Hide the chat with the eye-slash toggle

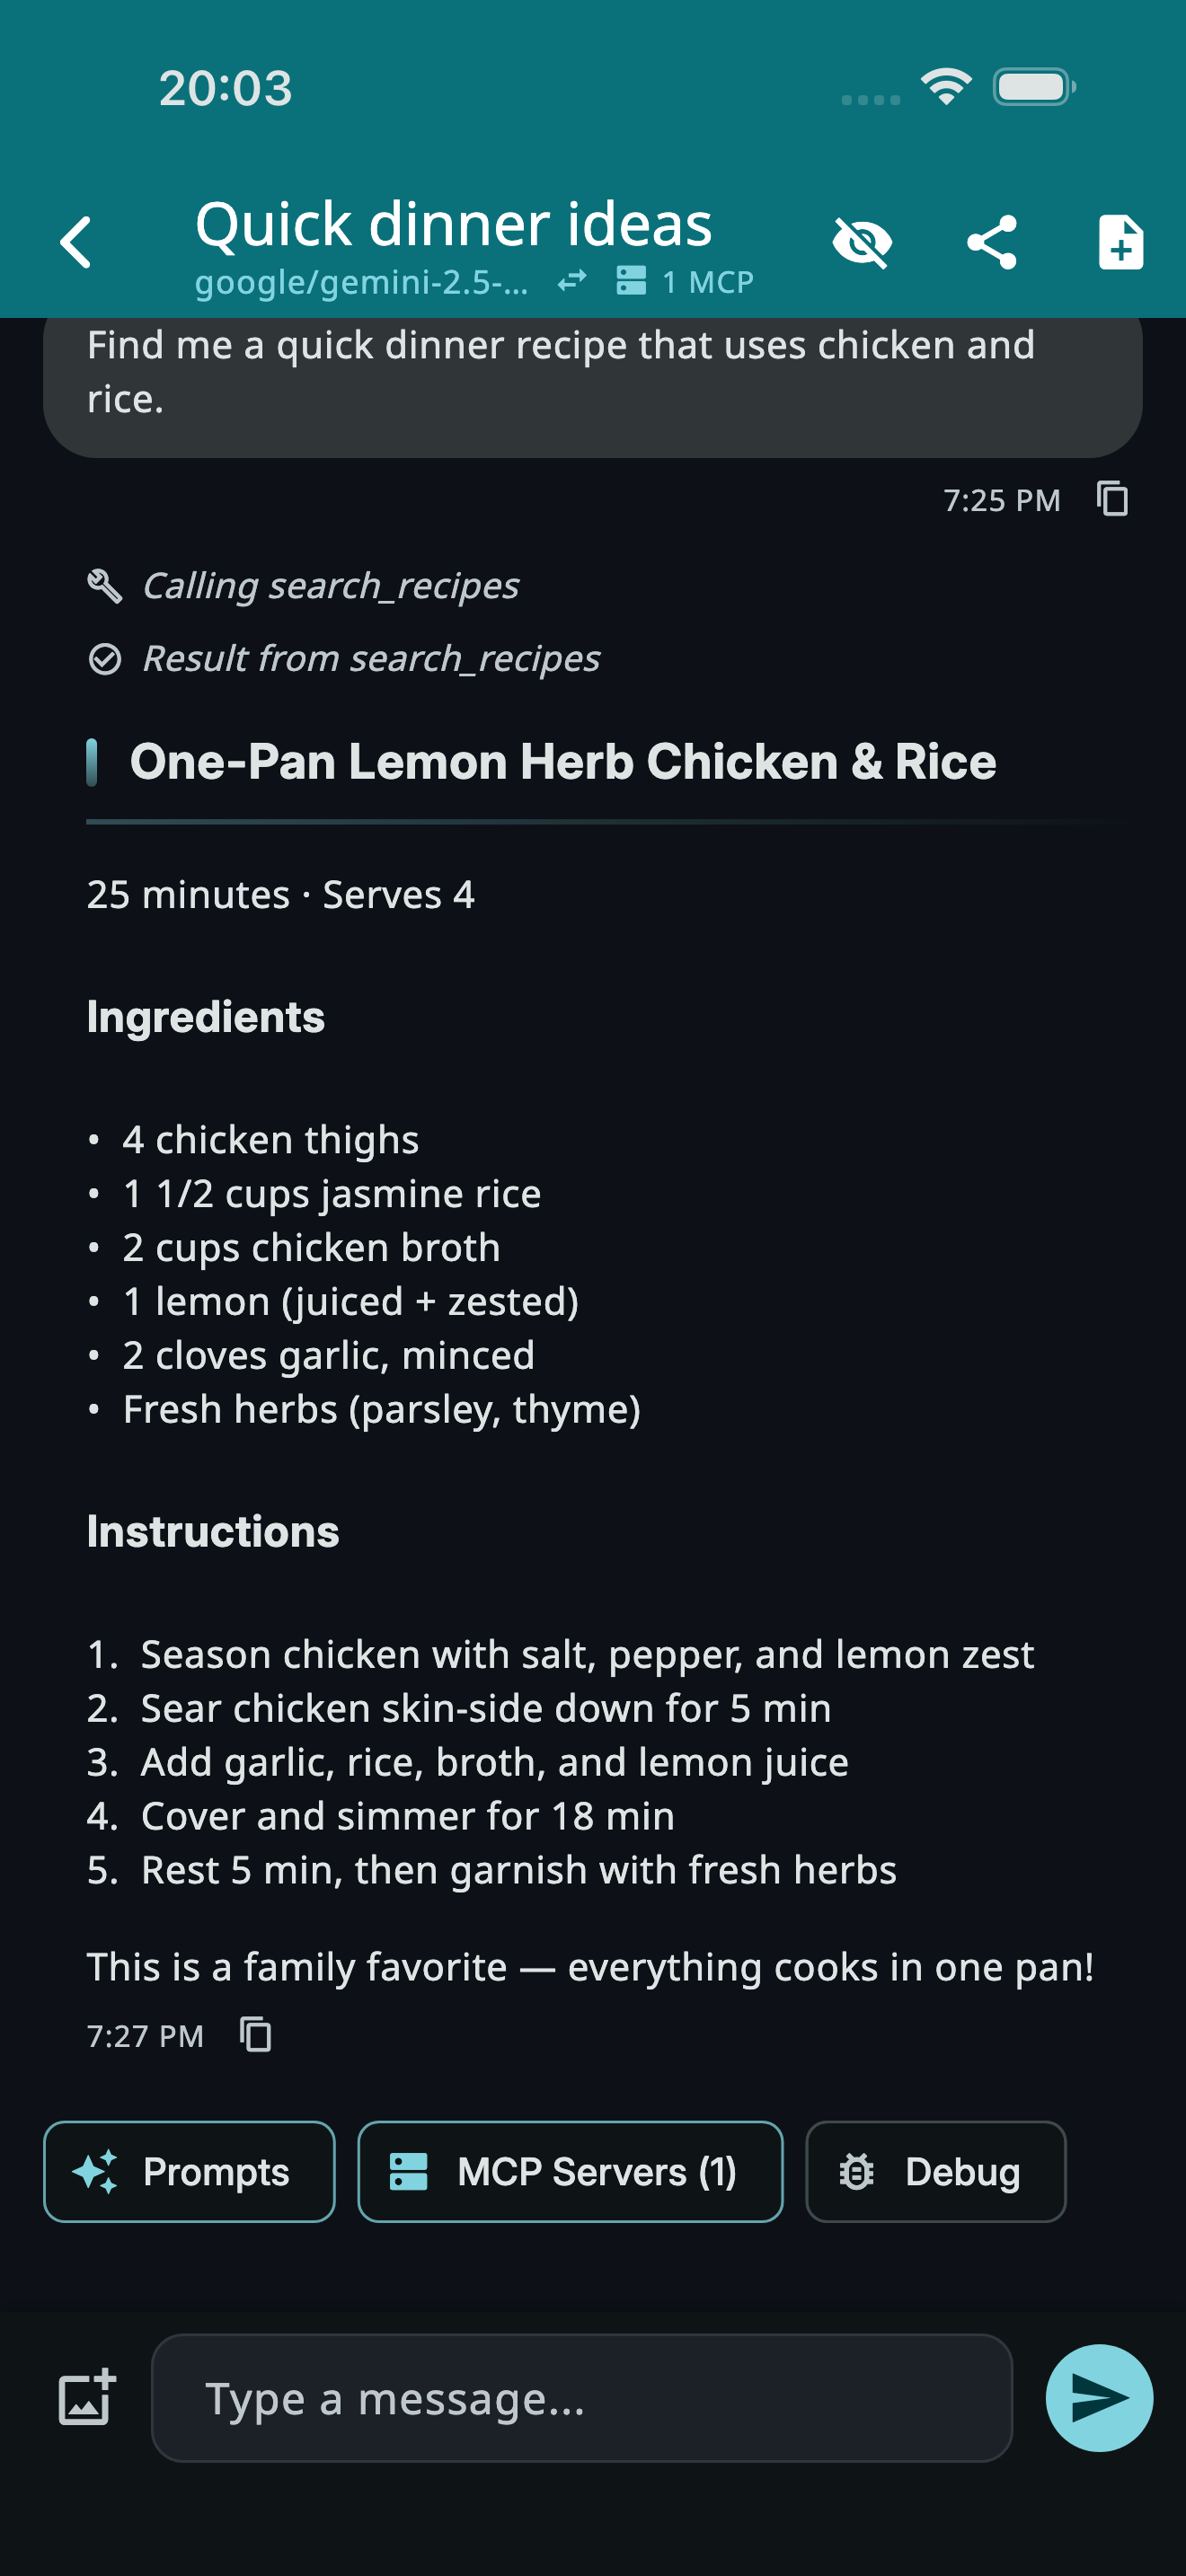point(858,241)
